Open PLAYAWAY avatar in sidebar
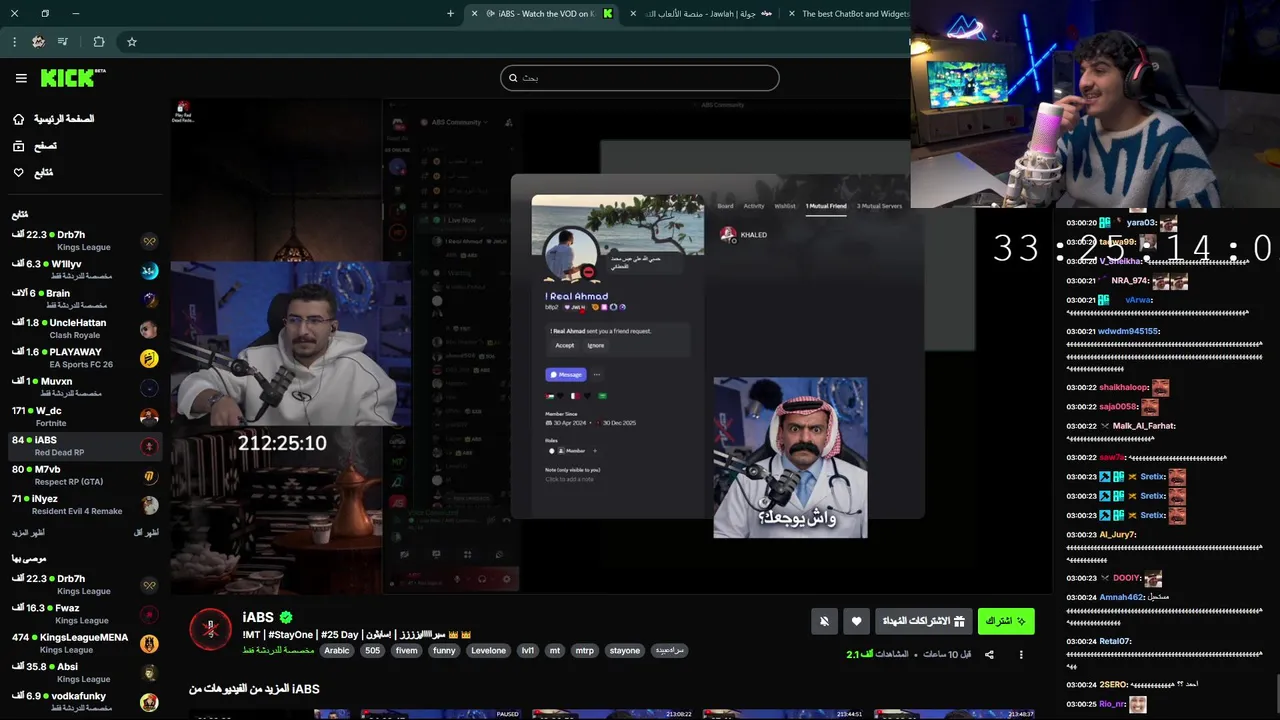The width and height of the screenshot is (1280, 720). [149, 358]
